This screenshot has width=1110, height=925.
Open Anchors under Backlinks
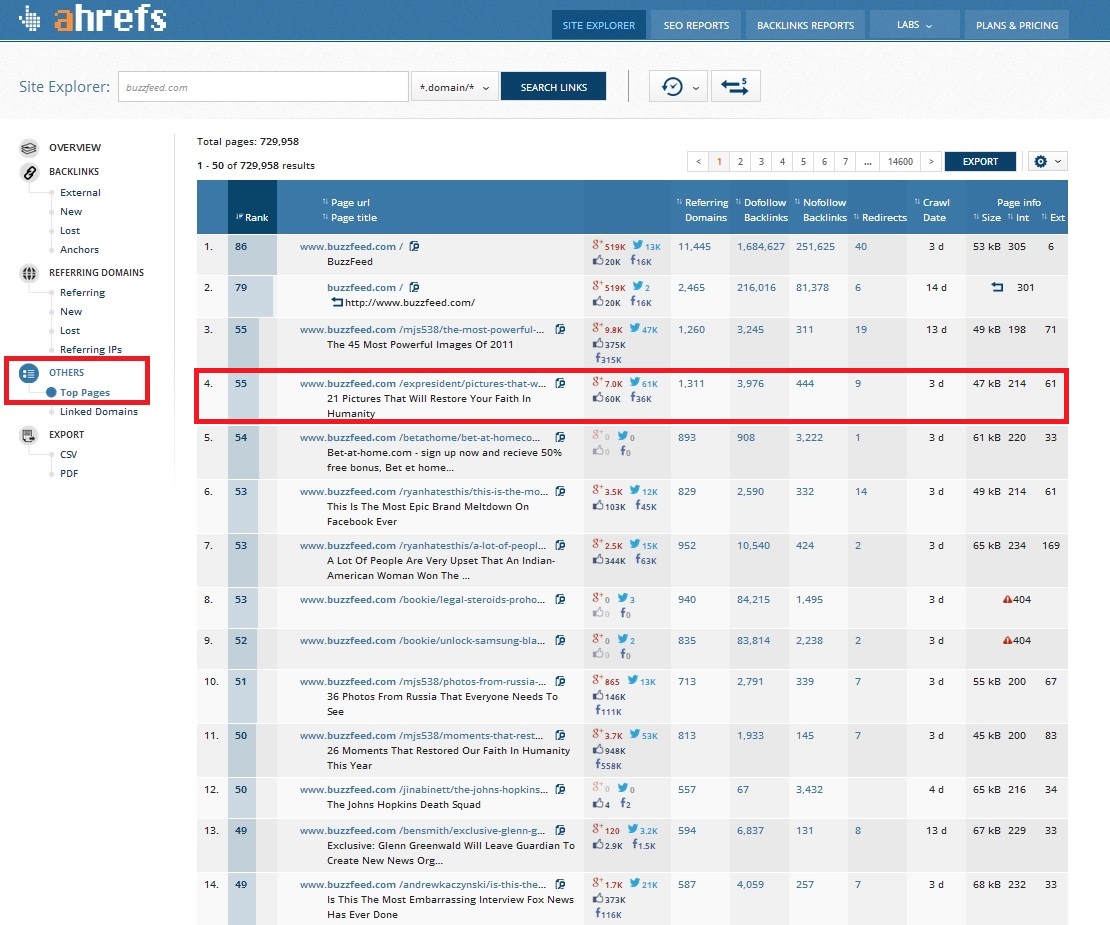pos(79,250)
